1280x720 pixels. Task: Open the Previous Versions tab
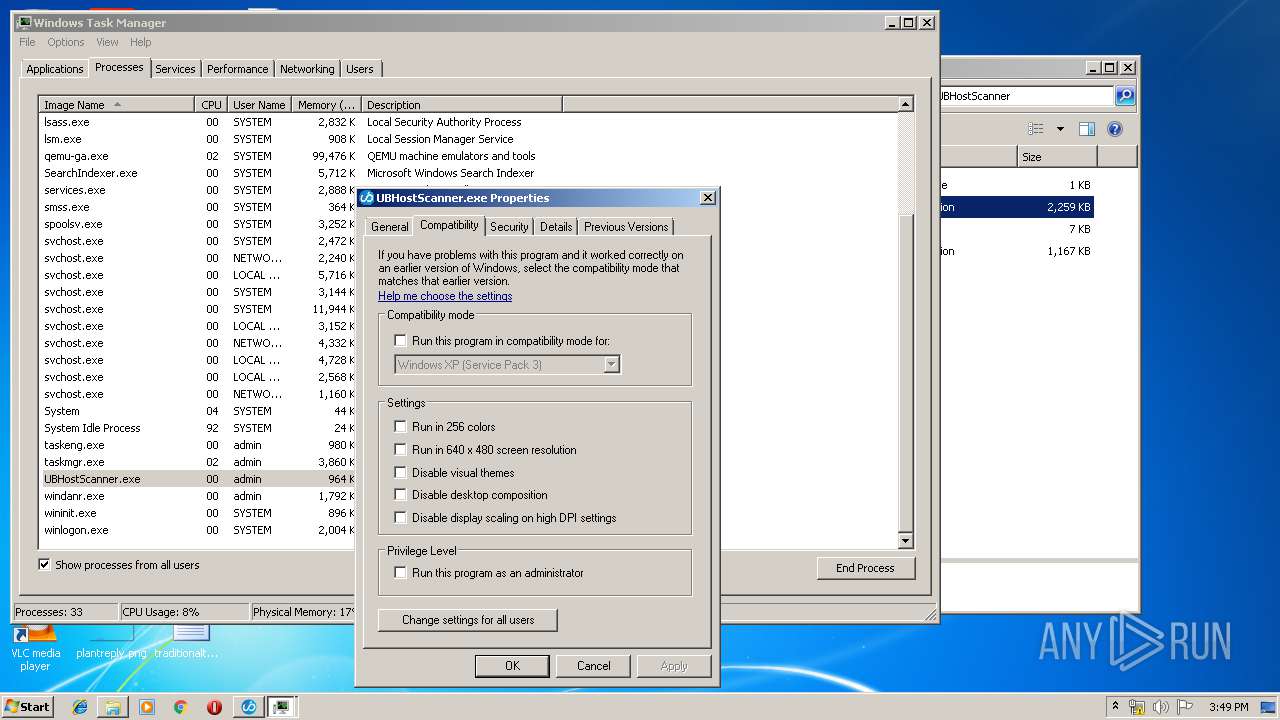(x=626, y=227)
